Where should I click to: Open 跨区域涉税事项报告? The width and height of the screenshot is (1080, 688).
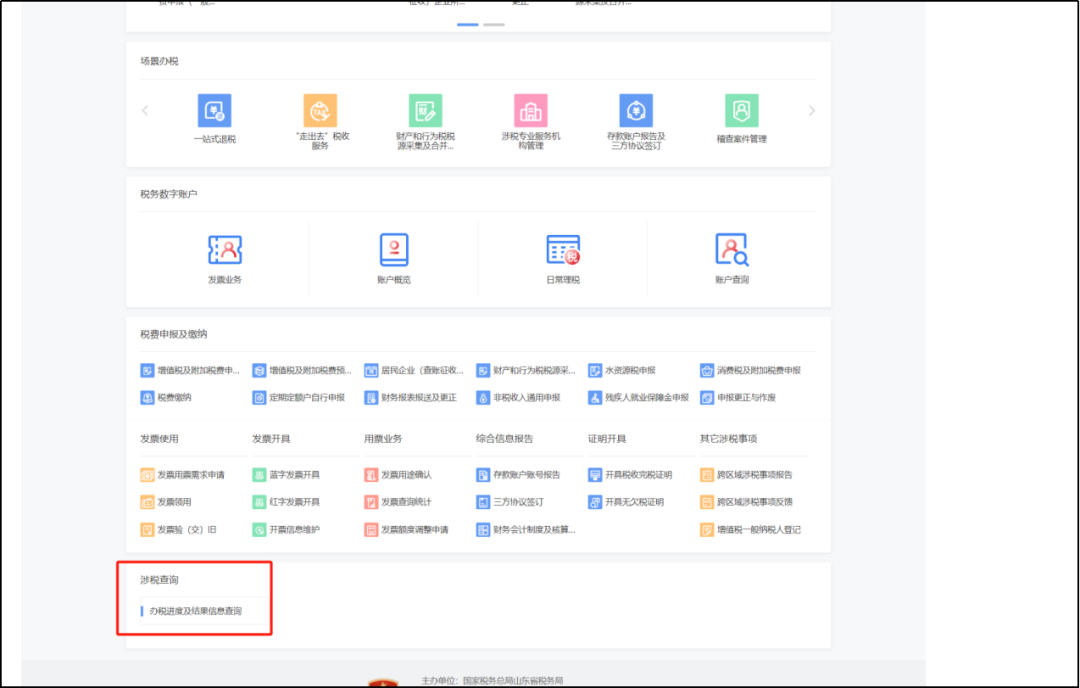click(x=747, y=475)
